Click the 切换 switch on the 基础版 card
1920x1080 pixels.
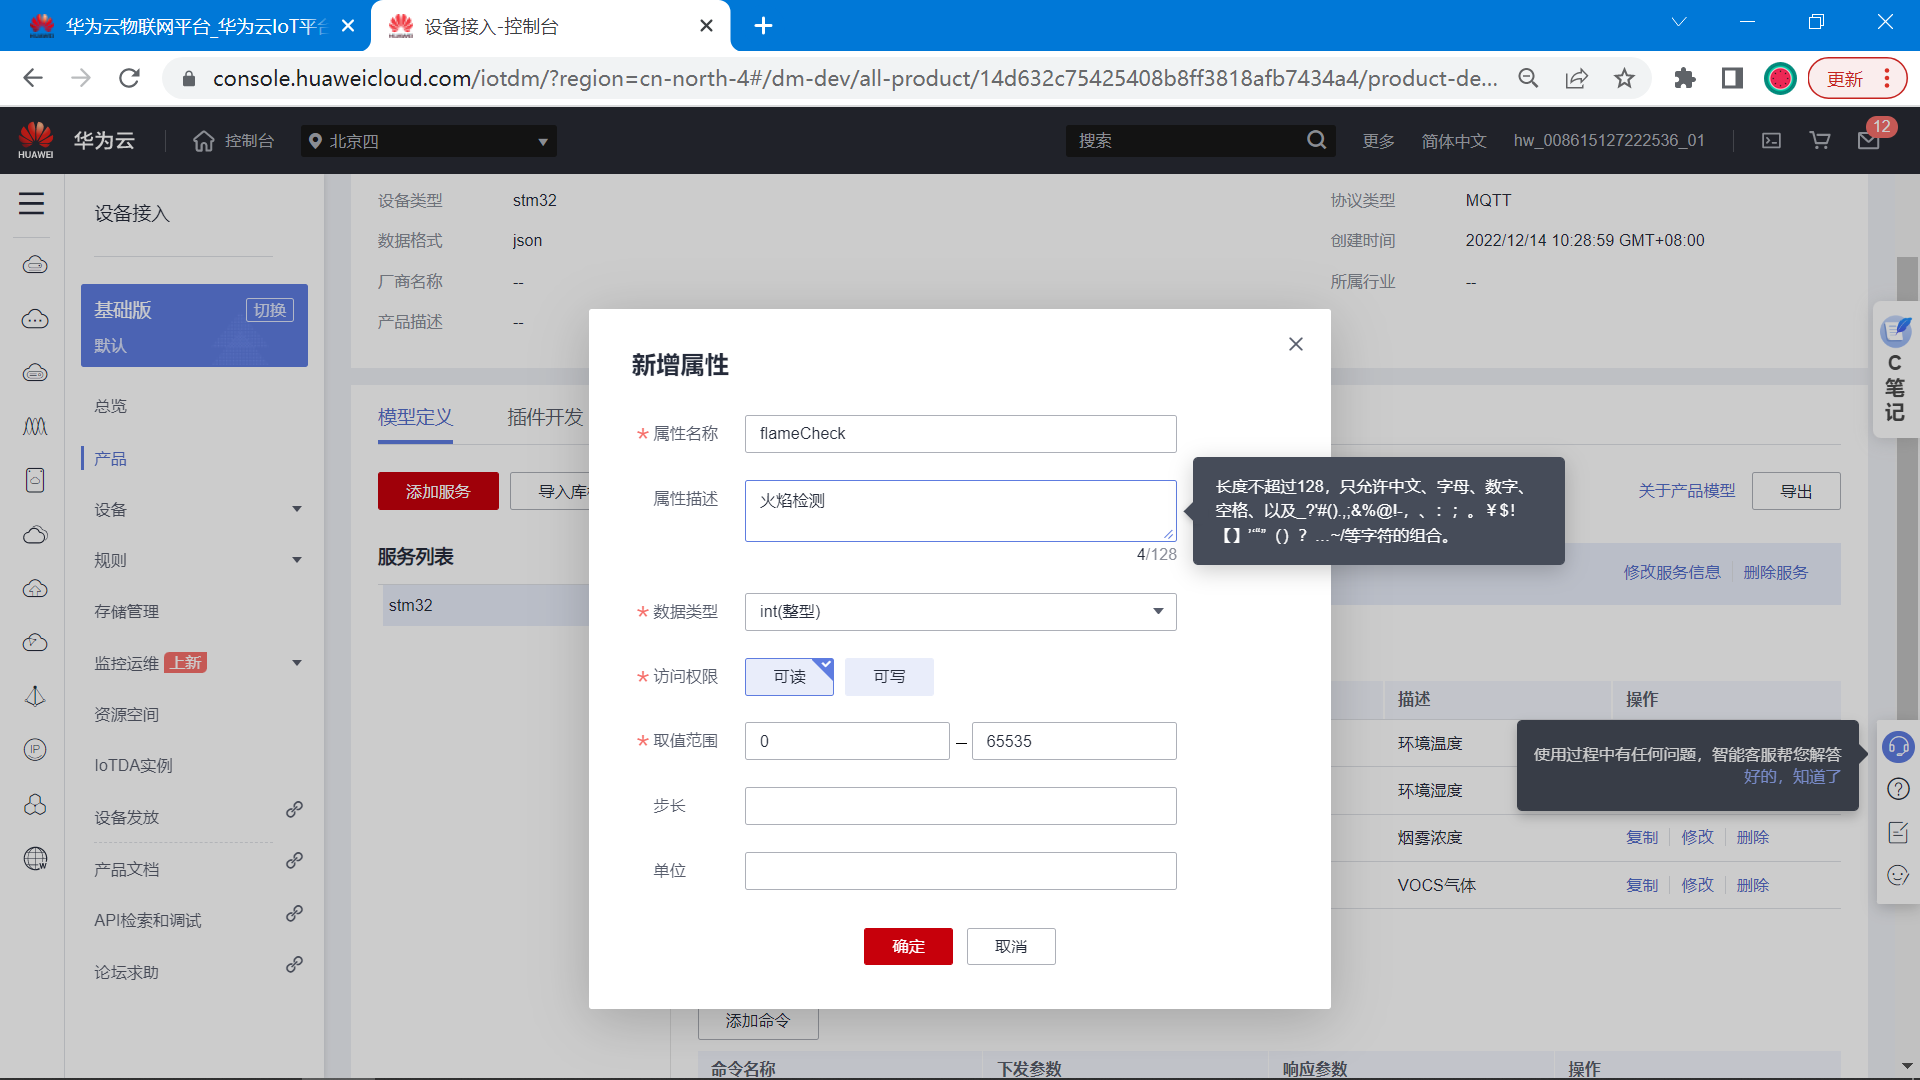pos(269,310)
